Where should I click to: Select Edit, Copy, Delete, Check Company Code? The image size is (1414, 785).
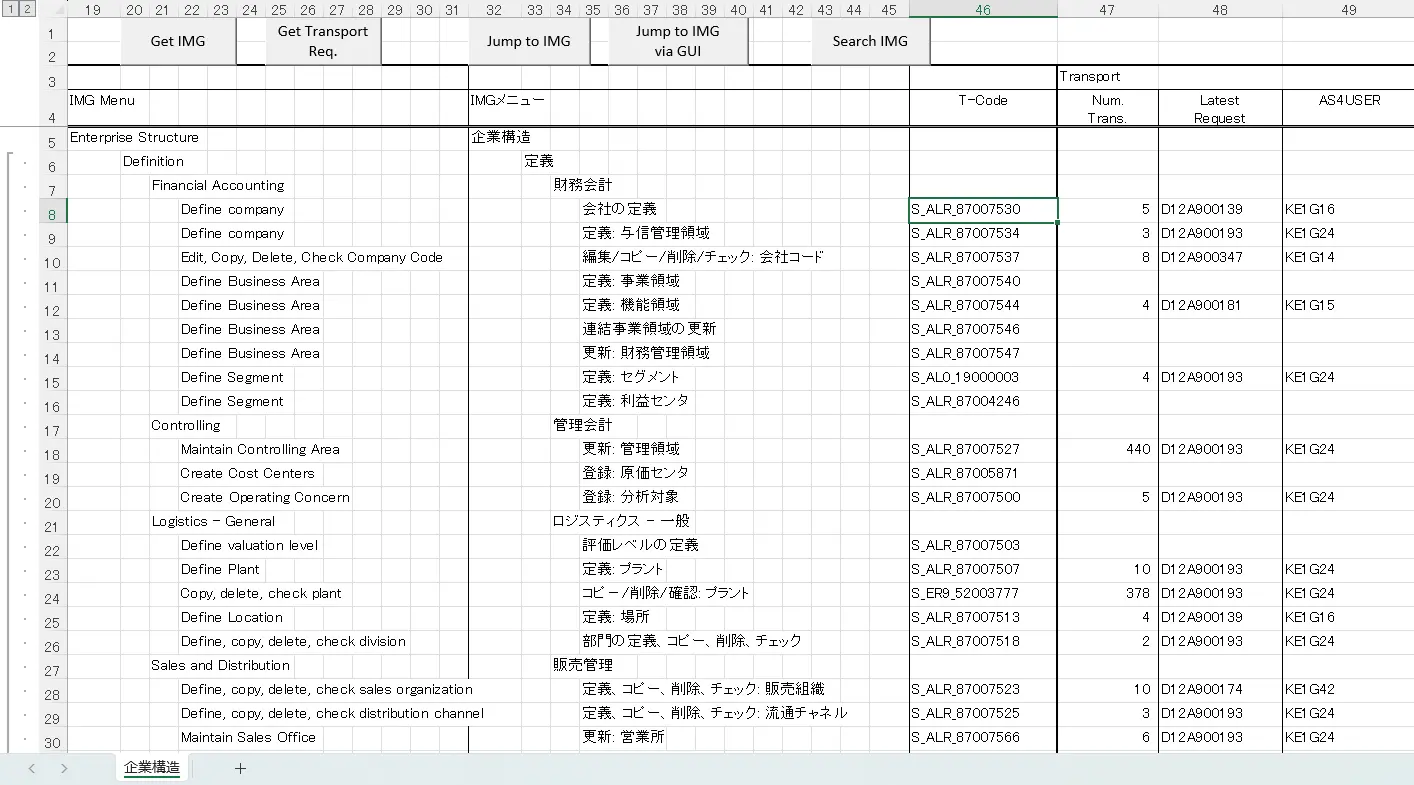click(x=311, y=258)
